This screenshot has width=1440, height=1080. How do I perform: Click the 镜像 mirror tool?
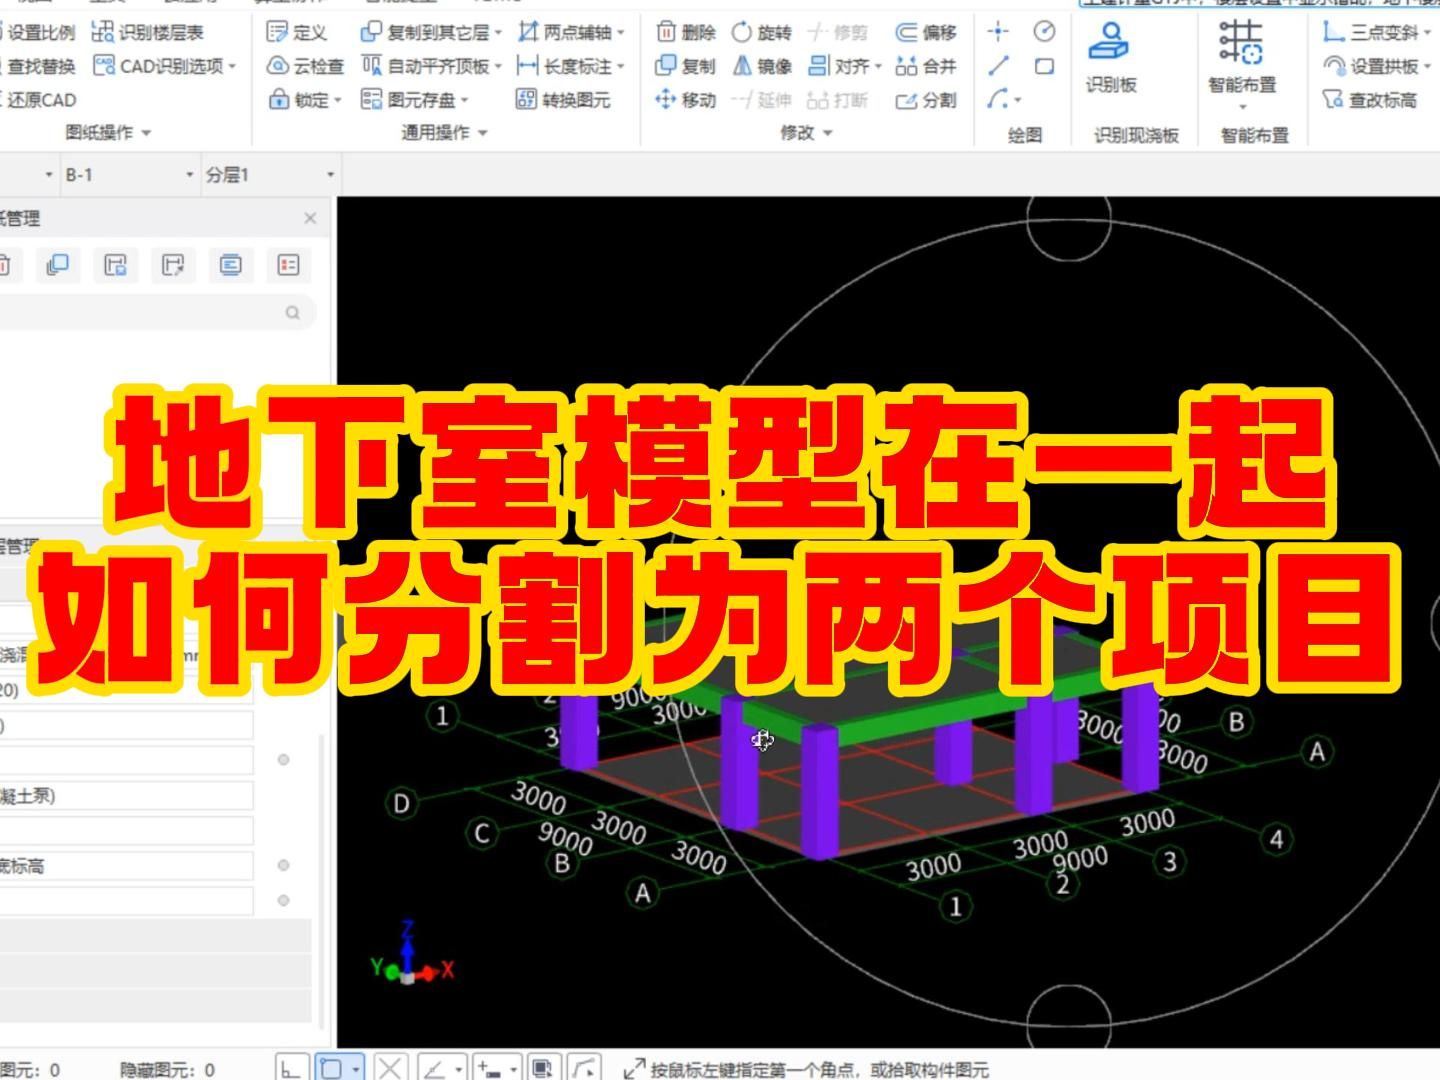pos(762,67)
